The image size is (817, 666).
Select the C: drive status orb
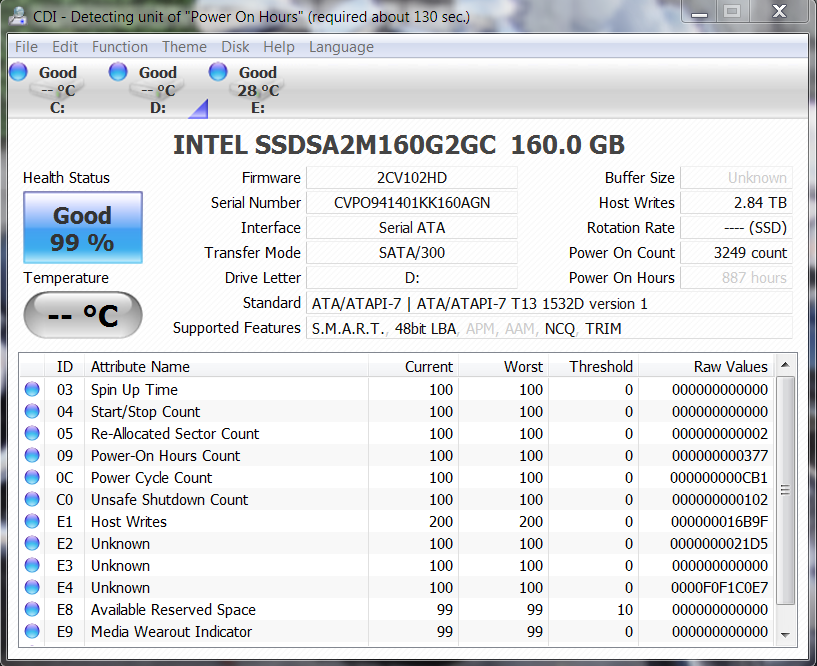19,71
